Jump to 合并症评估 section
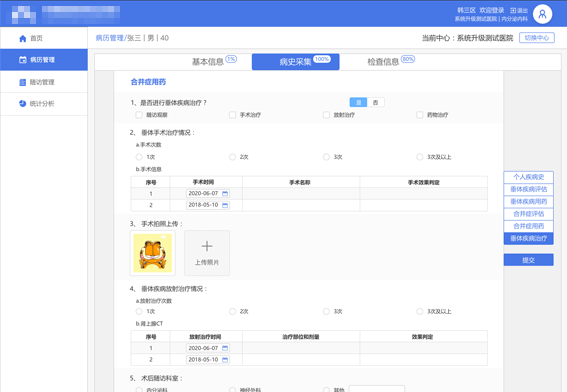This screenshot has height=392, width=567. (x=528, y=214)
